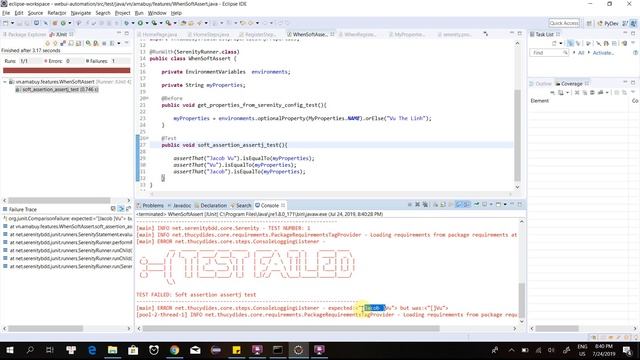Select soft_assertion_assertj_test in JUnit tree
Image resolution: width=640 pixels, height=360 pixels.
pos(57,89)
